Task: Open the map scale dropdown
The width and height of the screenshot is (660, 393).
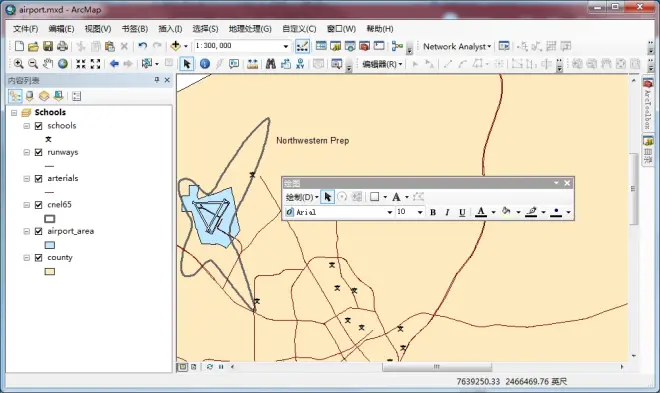Action: pos(286,46)
